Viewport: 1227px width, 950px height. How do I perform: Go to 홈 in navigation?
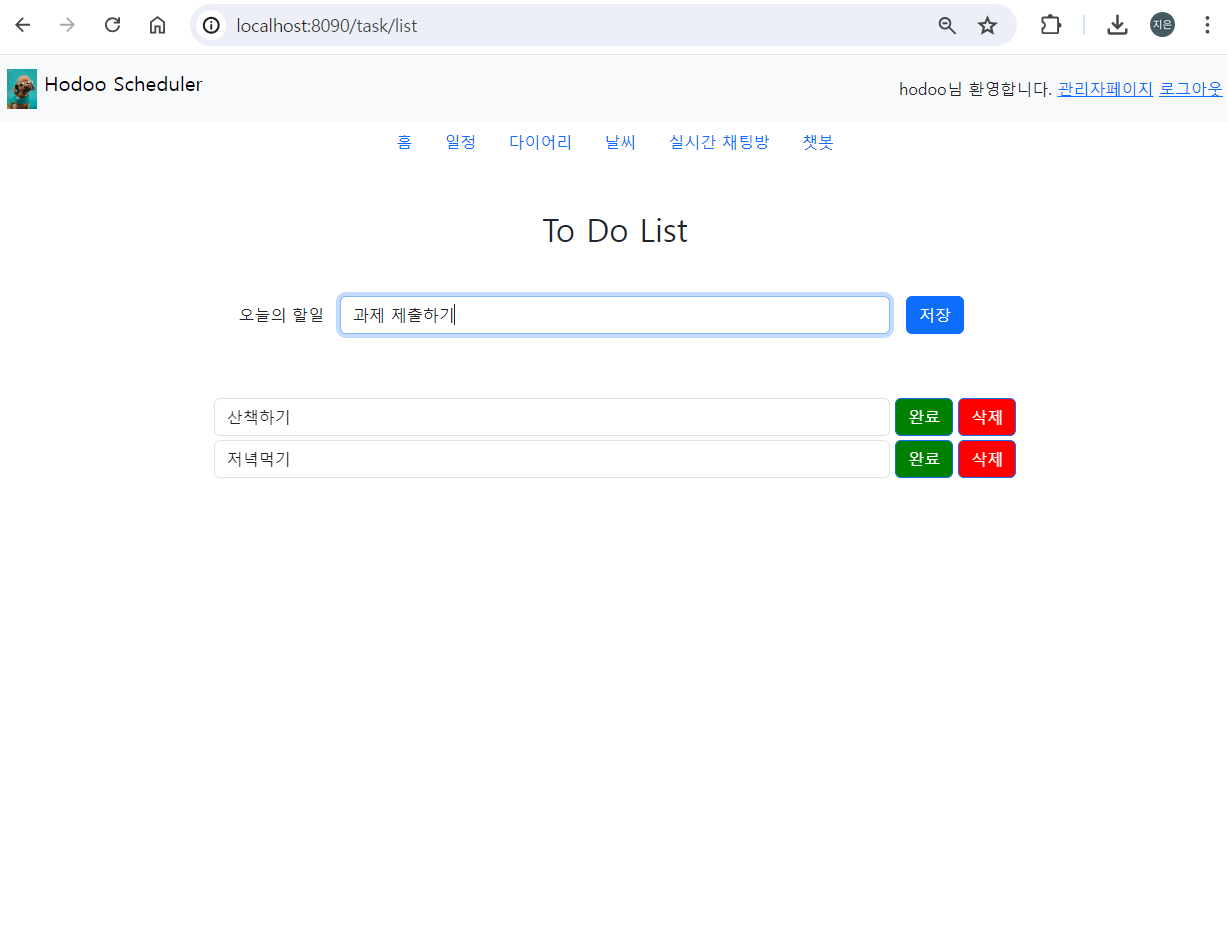[x=404, y=142]
